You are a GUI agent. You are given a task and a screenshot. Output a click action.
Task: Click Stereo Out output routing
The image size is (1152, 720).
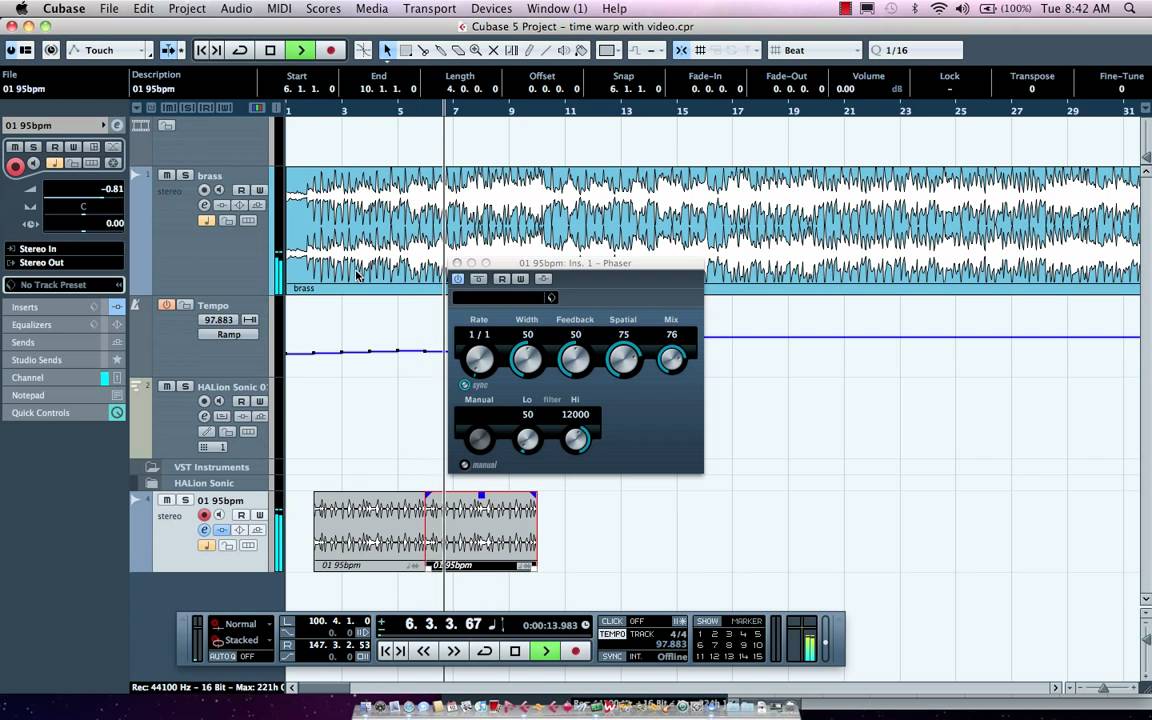(x=64, y=262)
